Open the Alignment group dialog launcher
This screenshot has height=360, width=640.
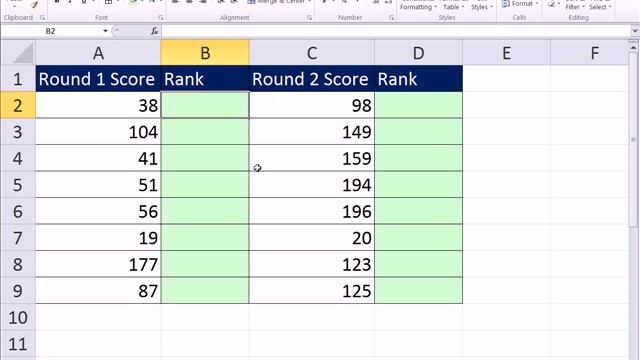[x=309, y=18]
